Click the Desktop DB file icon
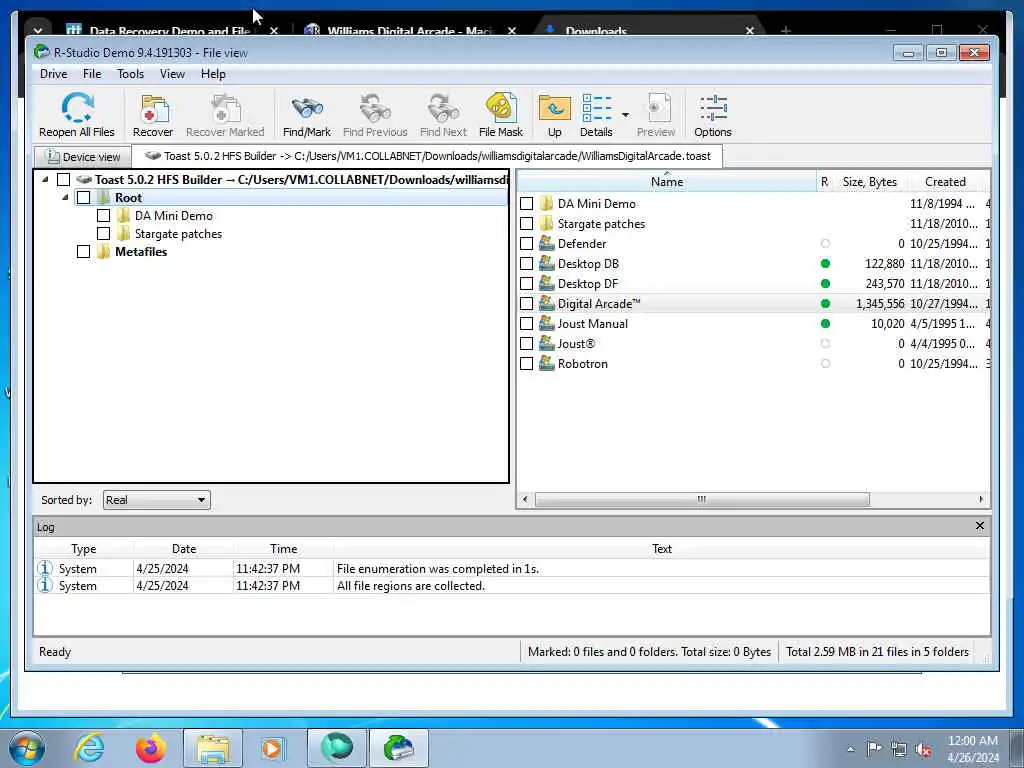 [x=547, y=264]
